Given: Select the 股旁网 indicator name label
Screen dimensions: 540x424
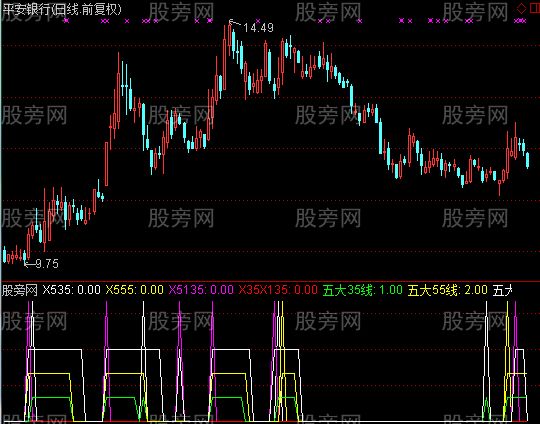Looking at the screenshot, I should (20, 290).
